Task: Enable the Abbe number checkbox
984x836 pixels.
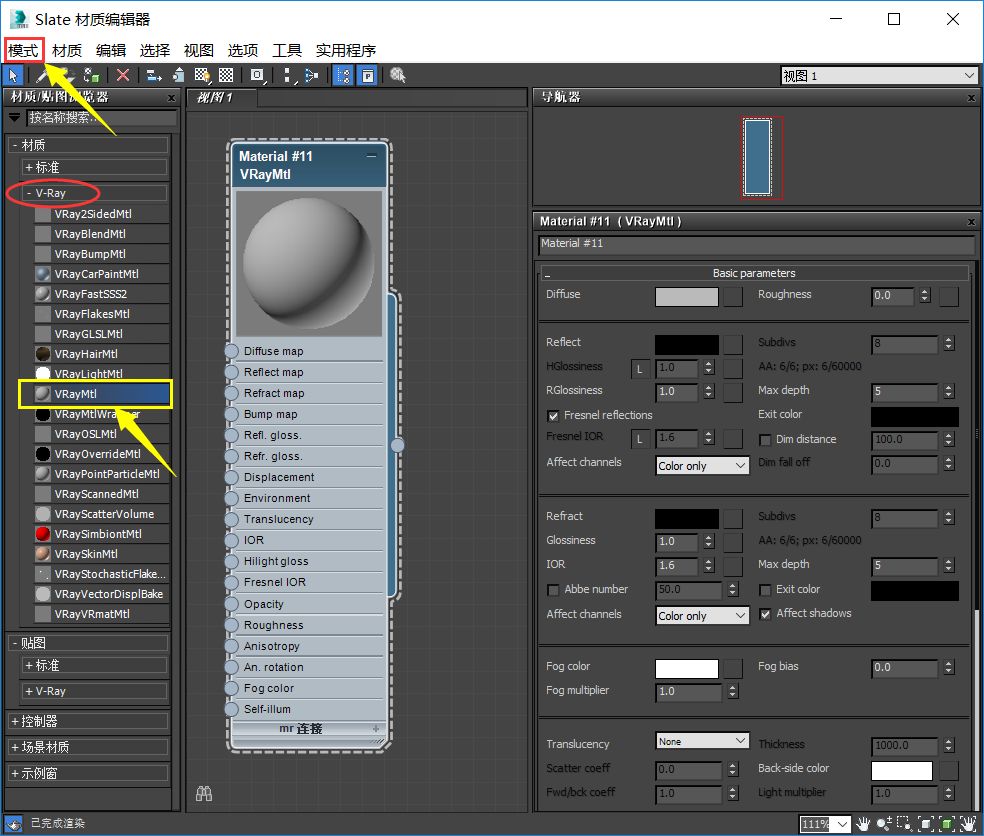Action: click(553, 590)
